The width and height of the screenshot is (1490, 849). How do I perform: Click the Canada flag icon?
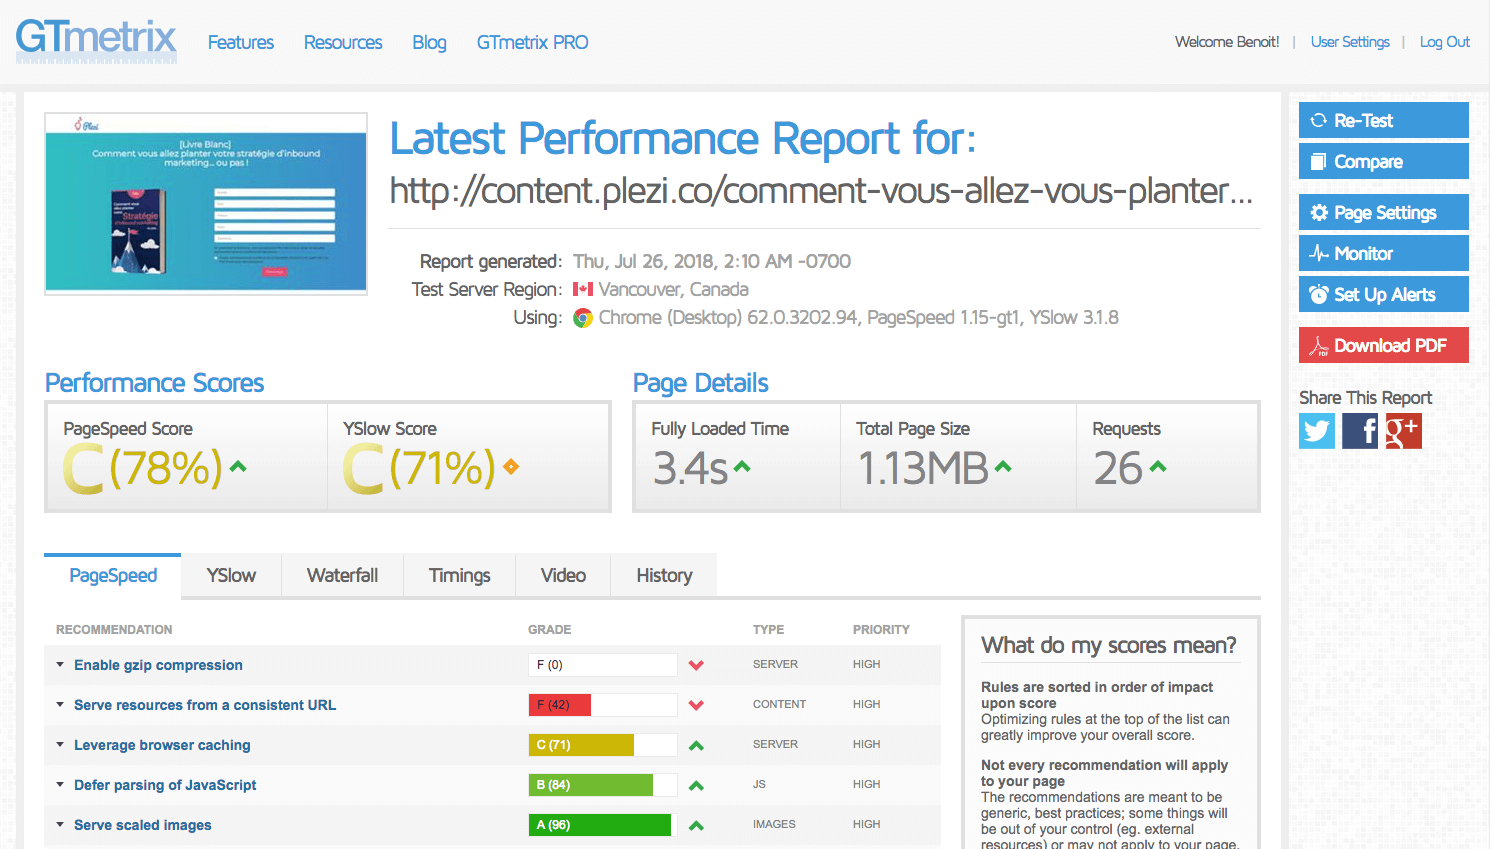coord(583,289)
